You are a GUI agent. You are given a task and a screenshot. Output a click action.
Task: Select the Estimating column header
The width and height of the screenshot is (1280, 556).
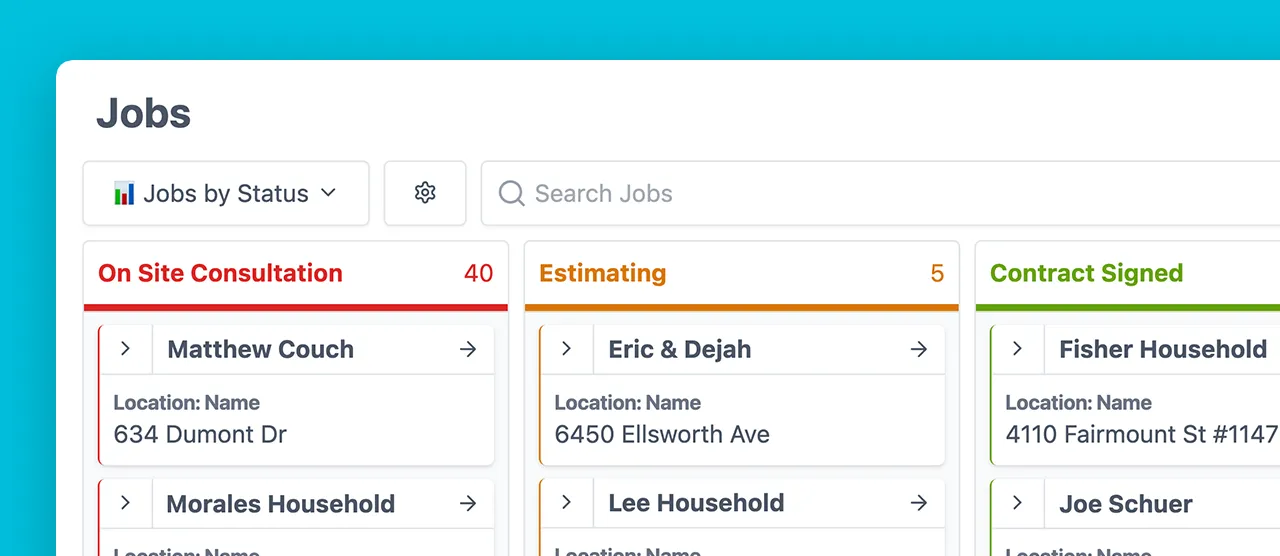point(602,273)
